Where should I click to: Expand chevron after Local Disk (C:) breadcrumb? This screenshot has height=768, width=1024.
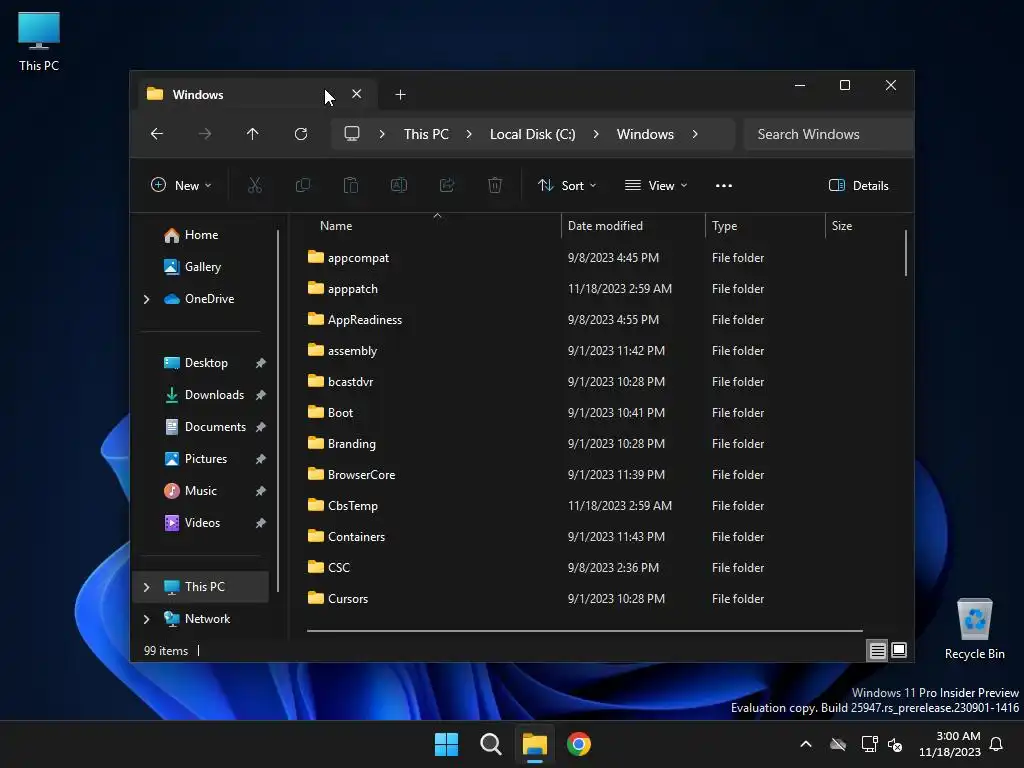(596, 134)
